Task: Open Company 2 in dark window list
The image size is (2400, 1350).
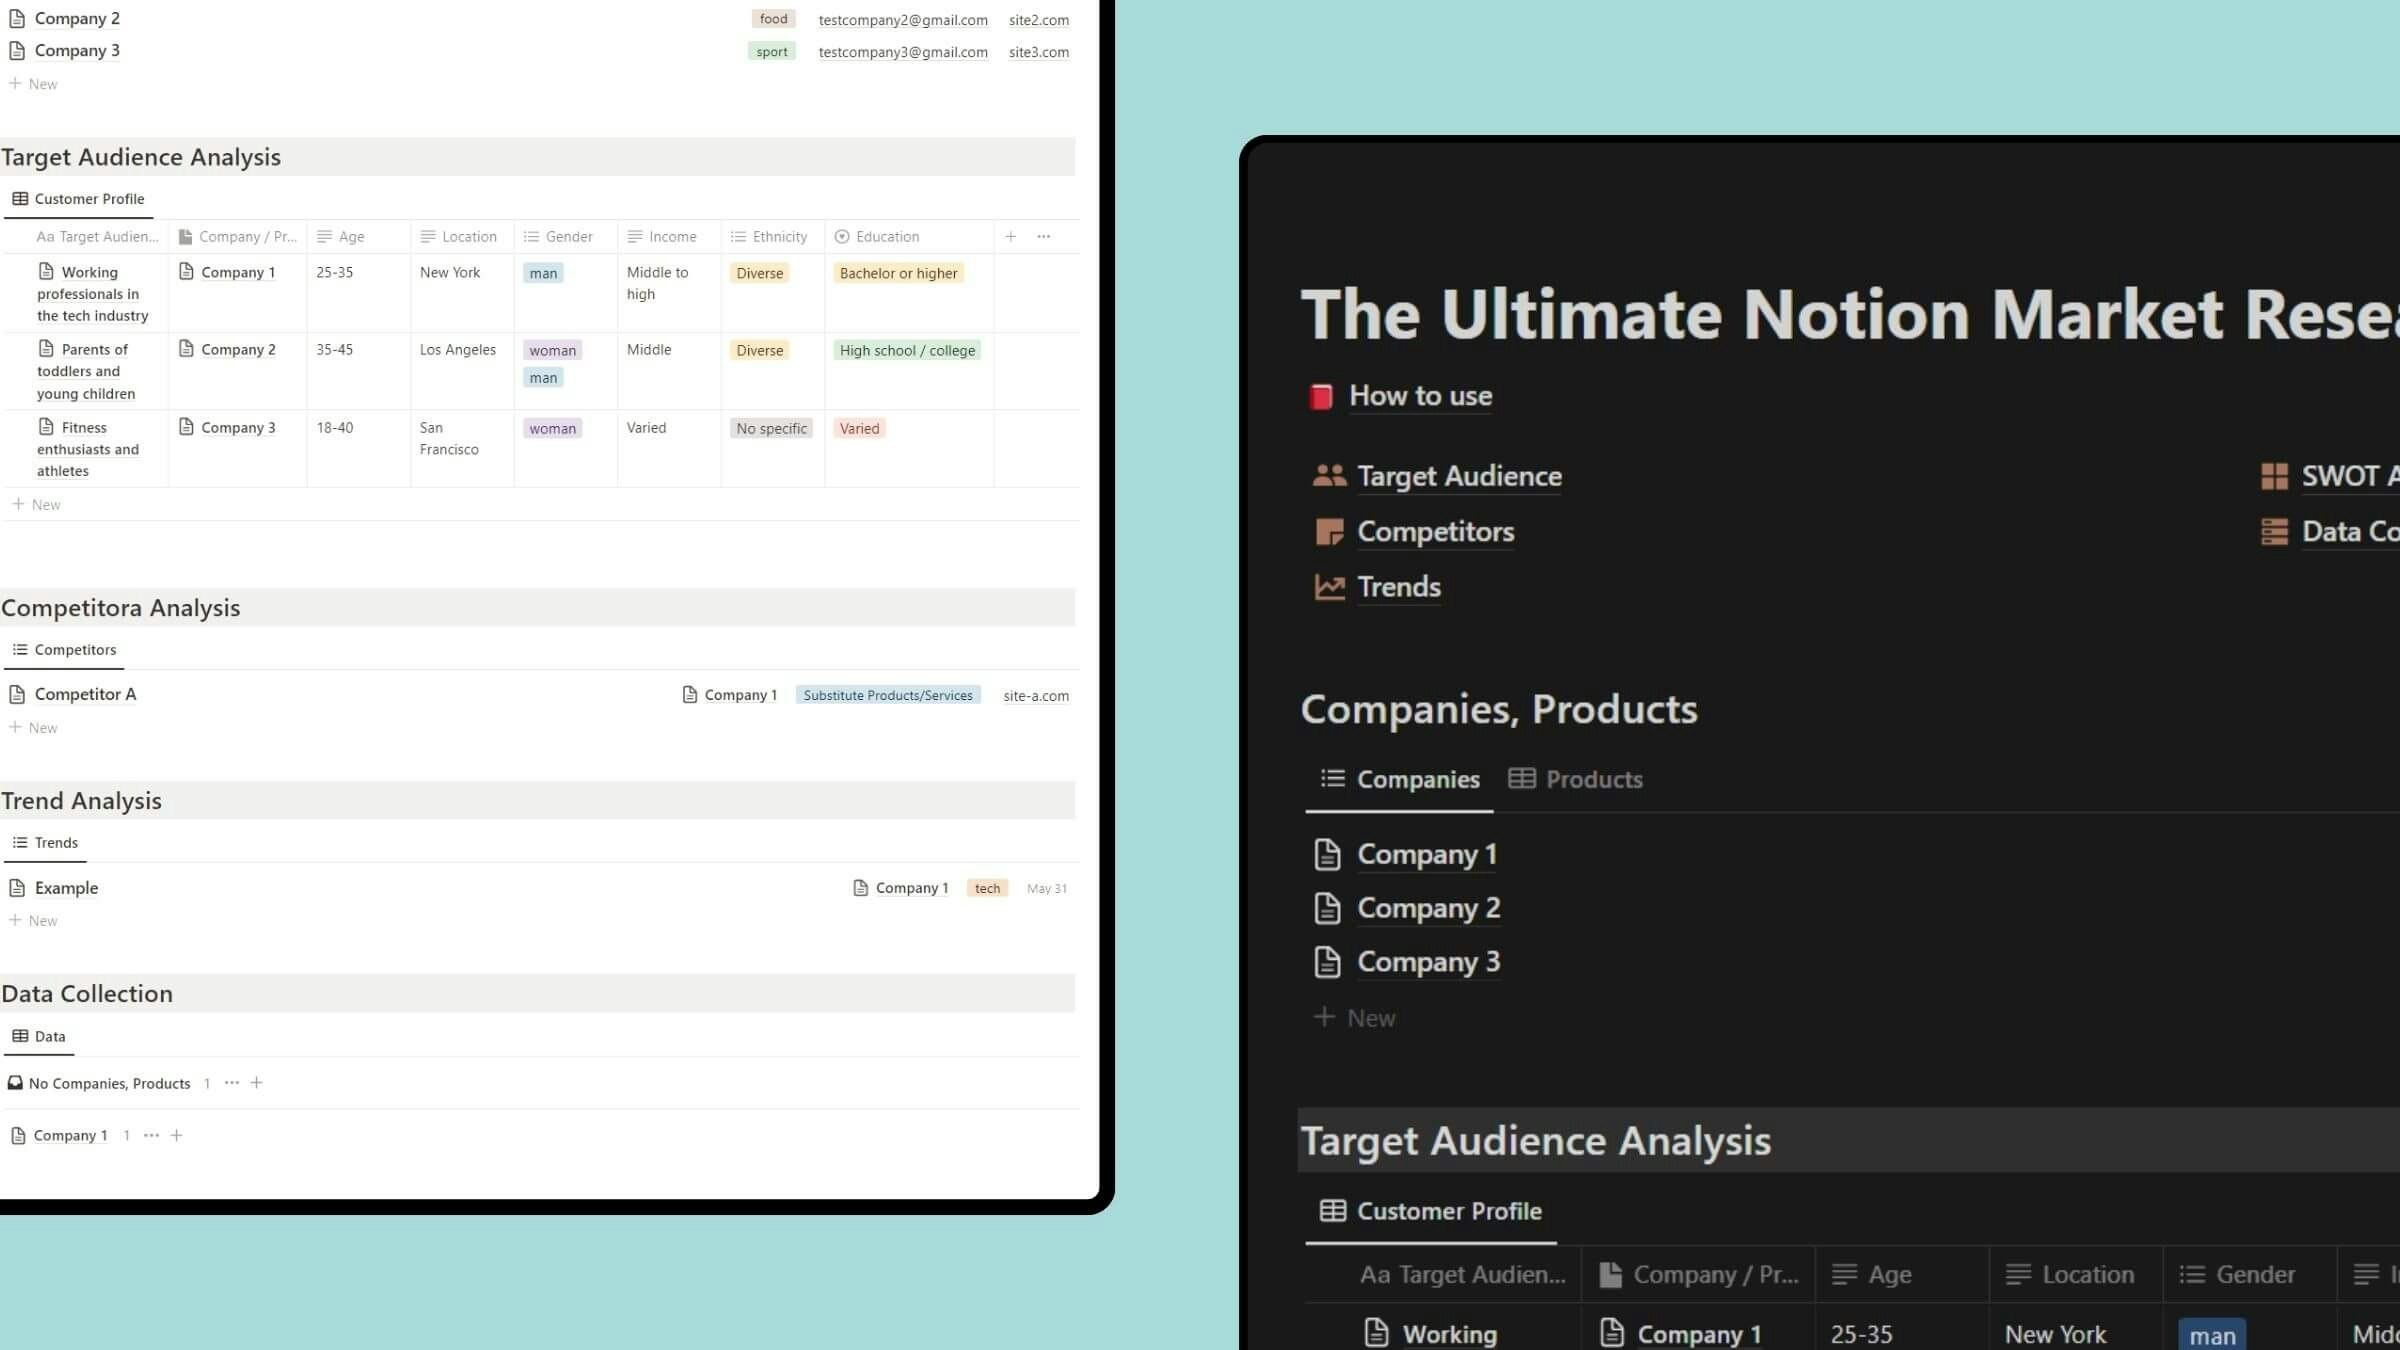Action: 1428,909
